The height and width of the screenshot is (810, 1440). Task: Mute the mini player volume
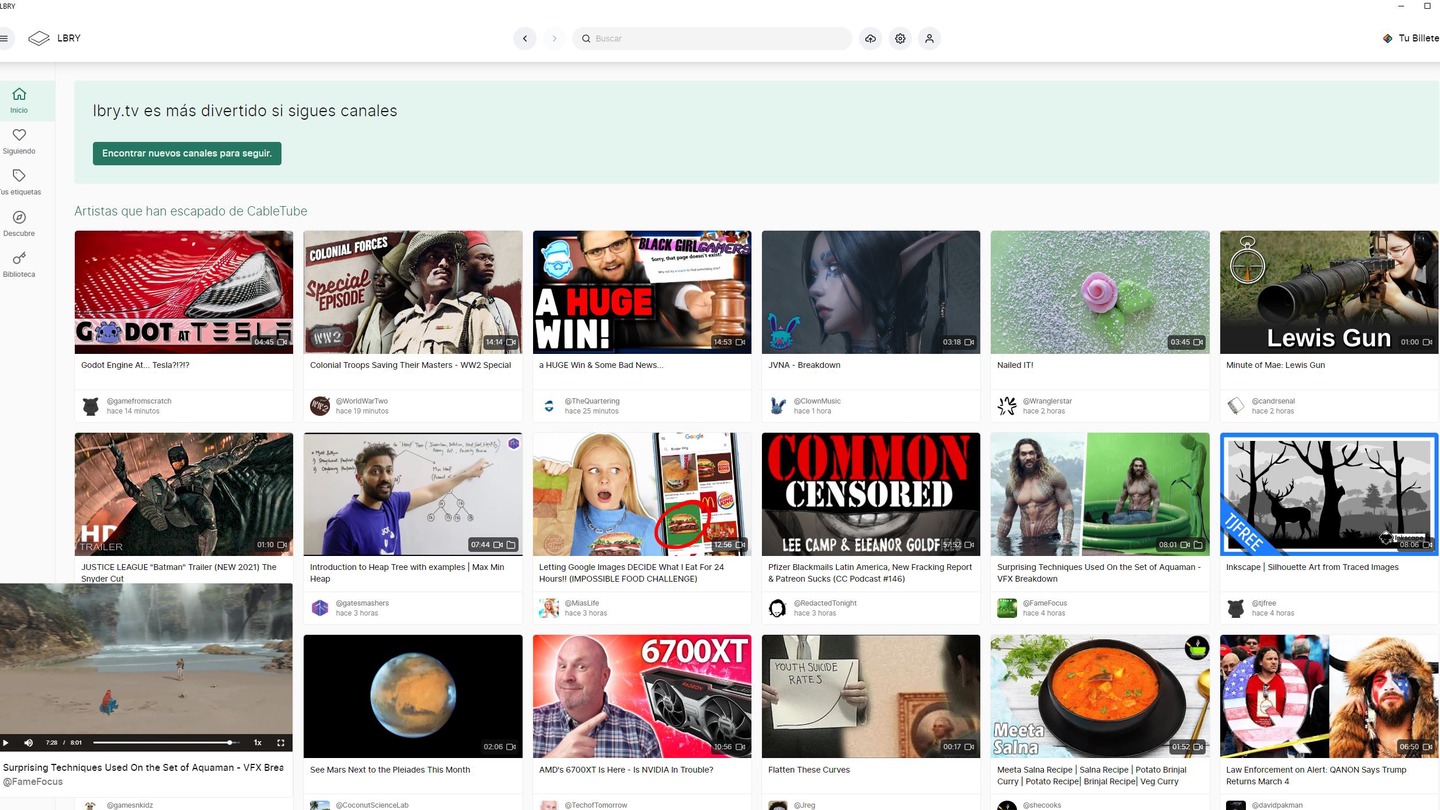pos(28,743)
